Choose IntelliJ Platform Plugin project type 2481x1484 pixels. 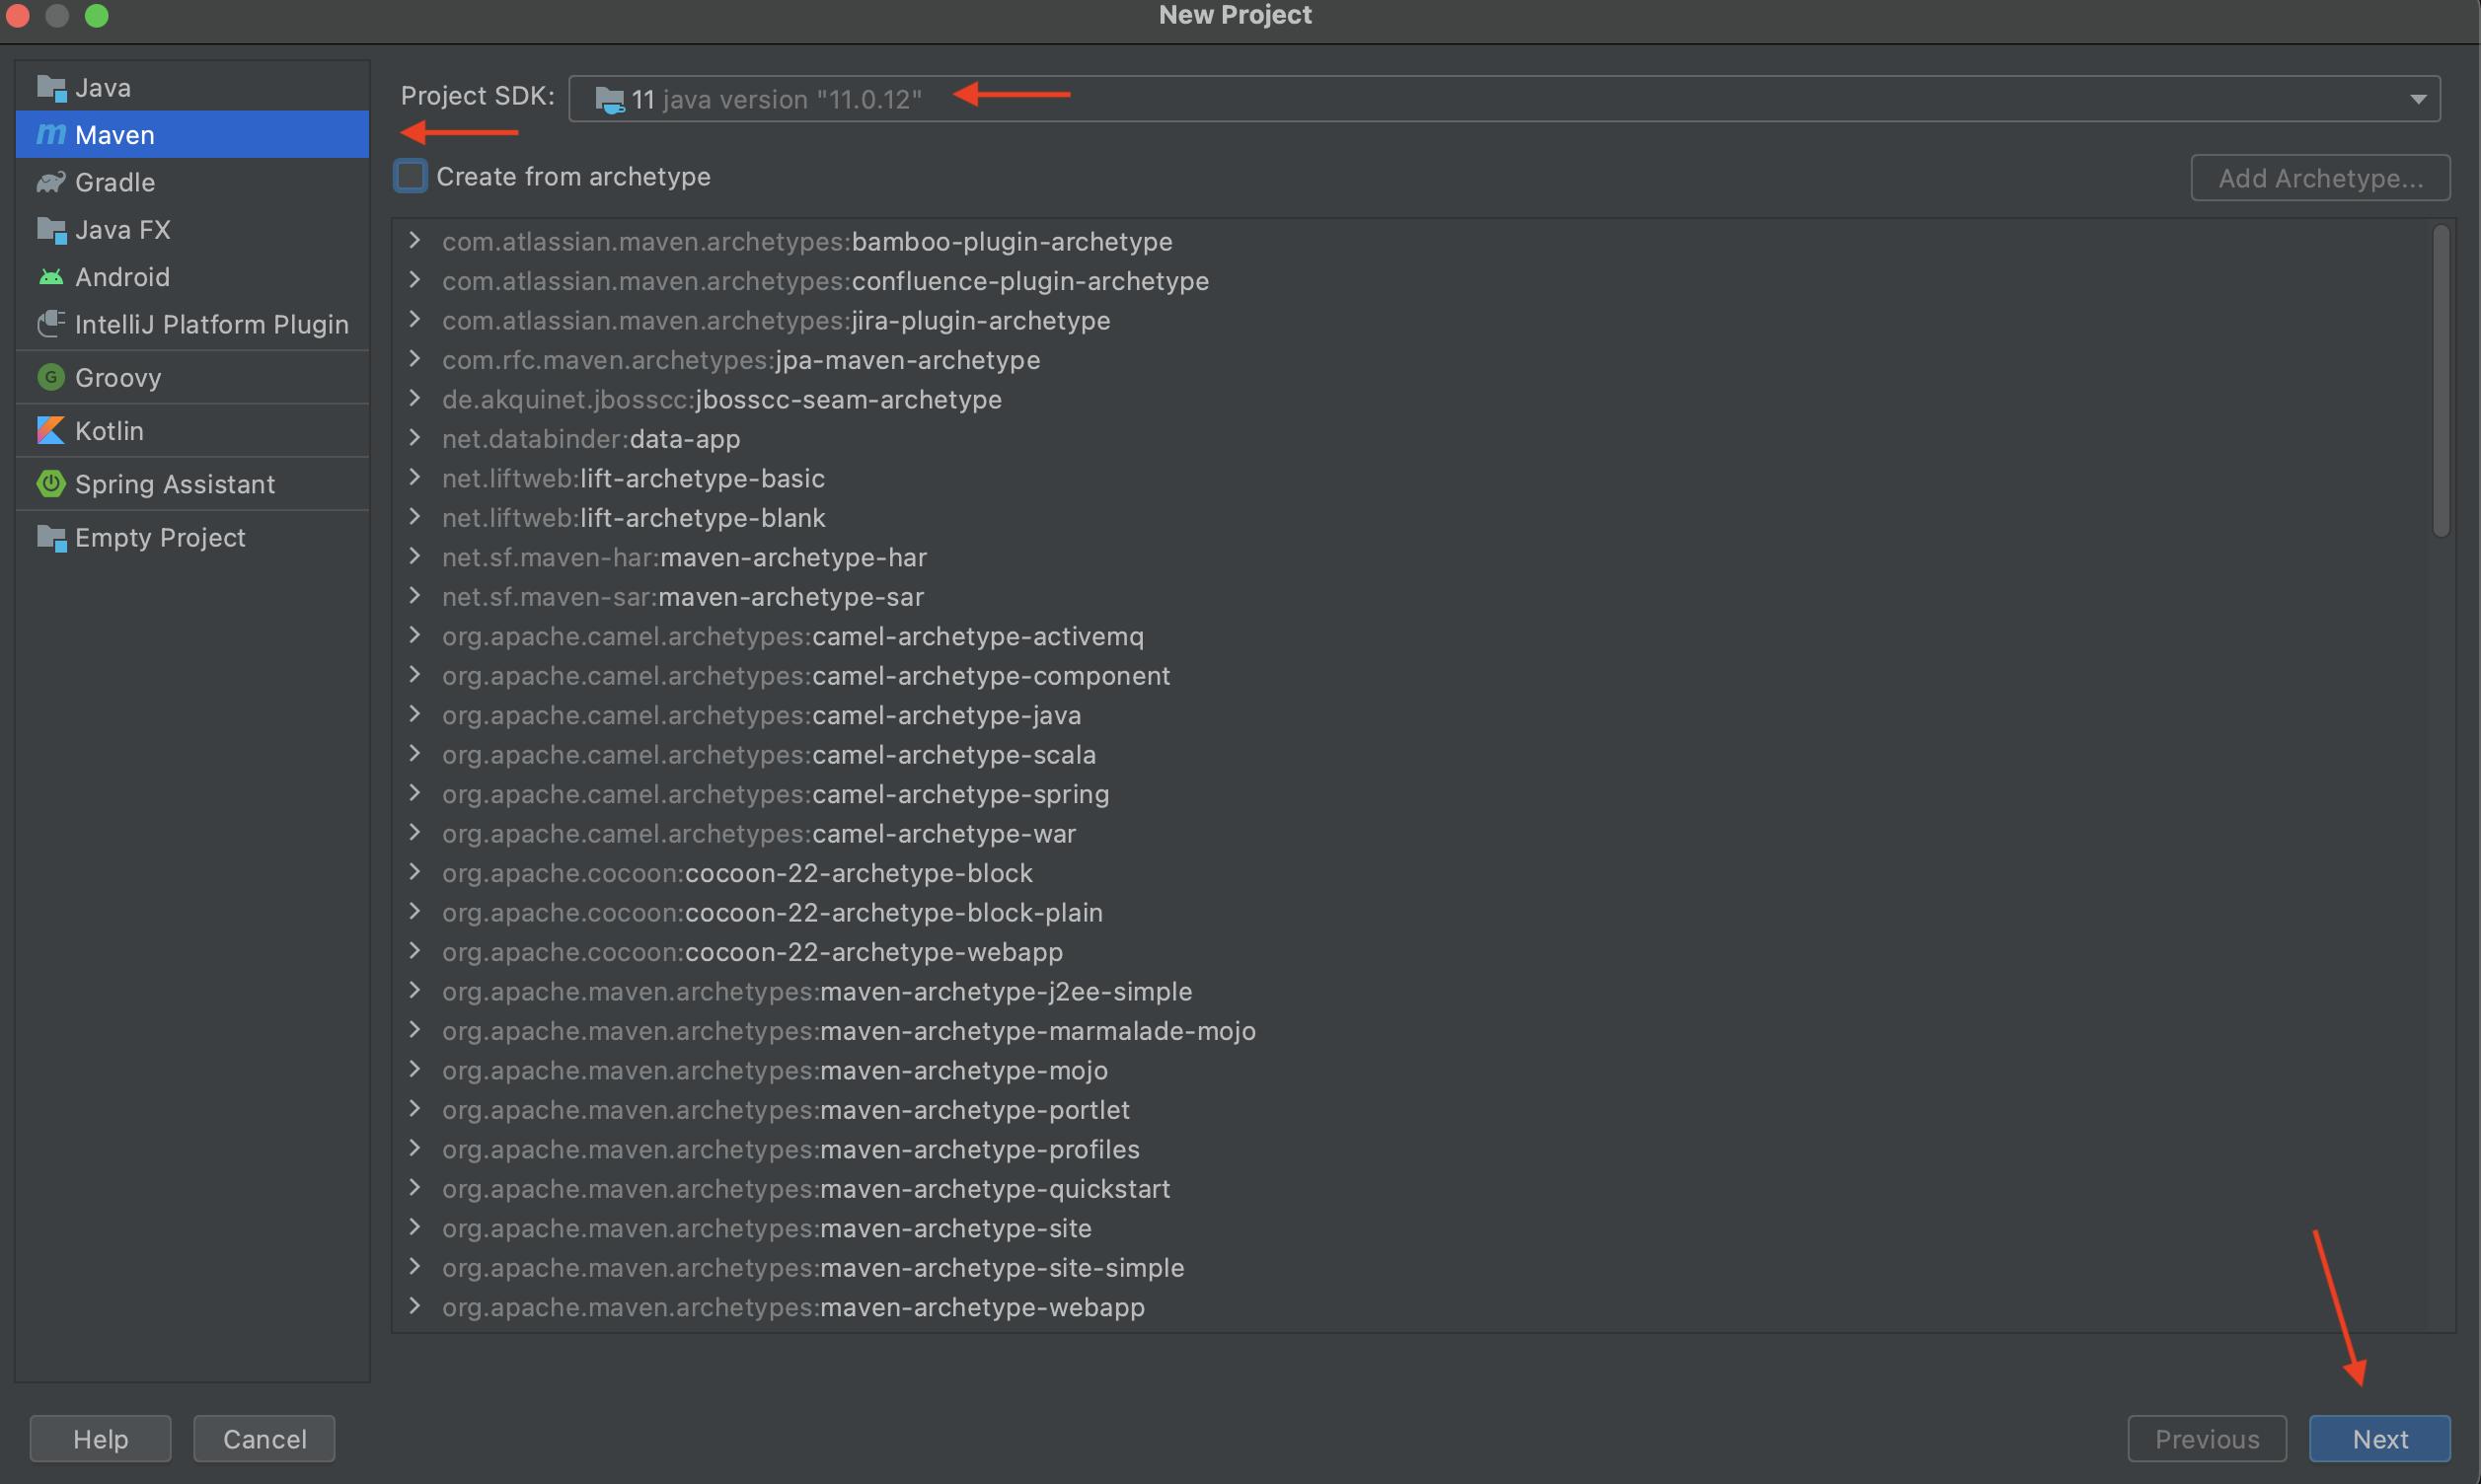[x=192, y=324]
